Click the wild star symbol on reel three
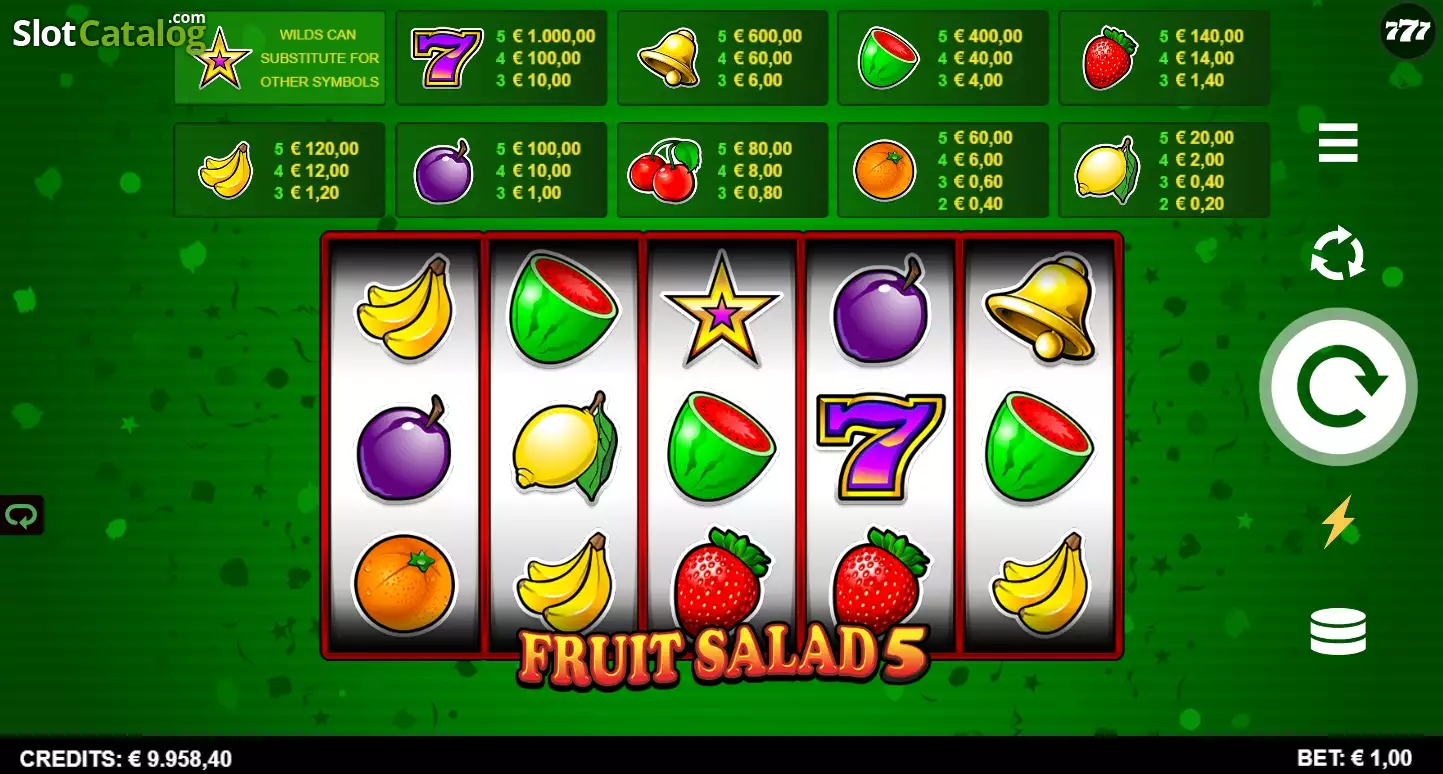The width and height of the screenshot is (1443, 774). coord(721,308)
